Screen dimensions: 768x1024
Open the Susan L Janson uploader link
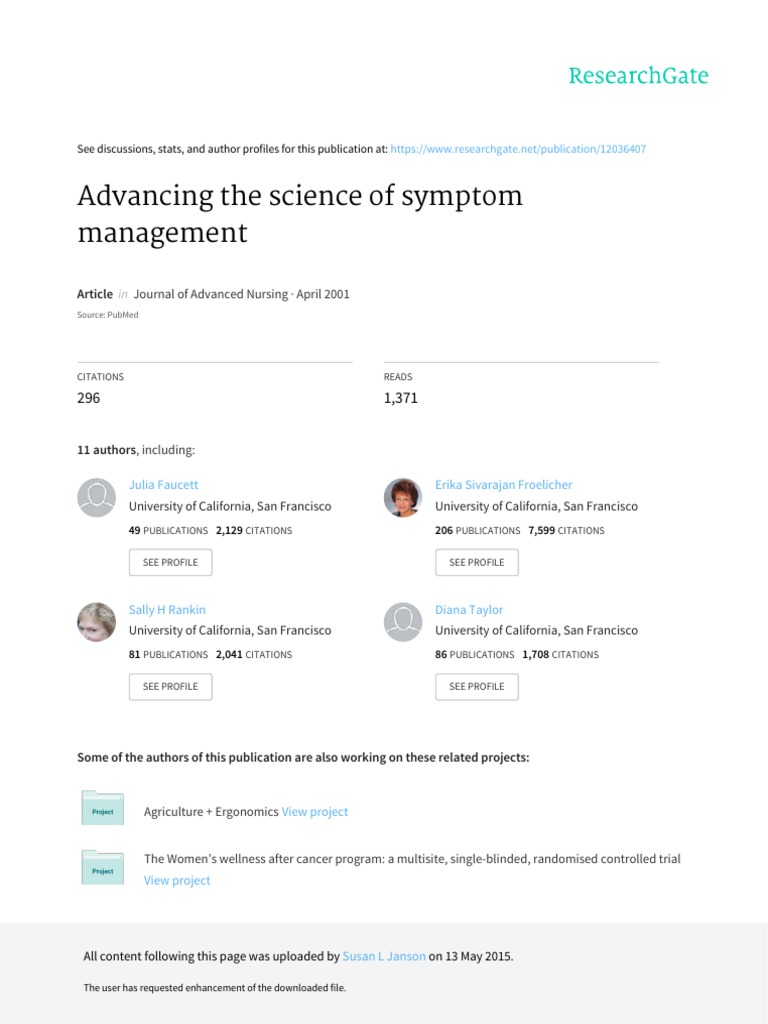coord(384,956)
